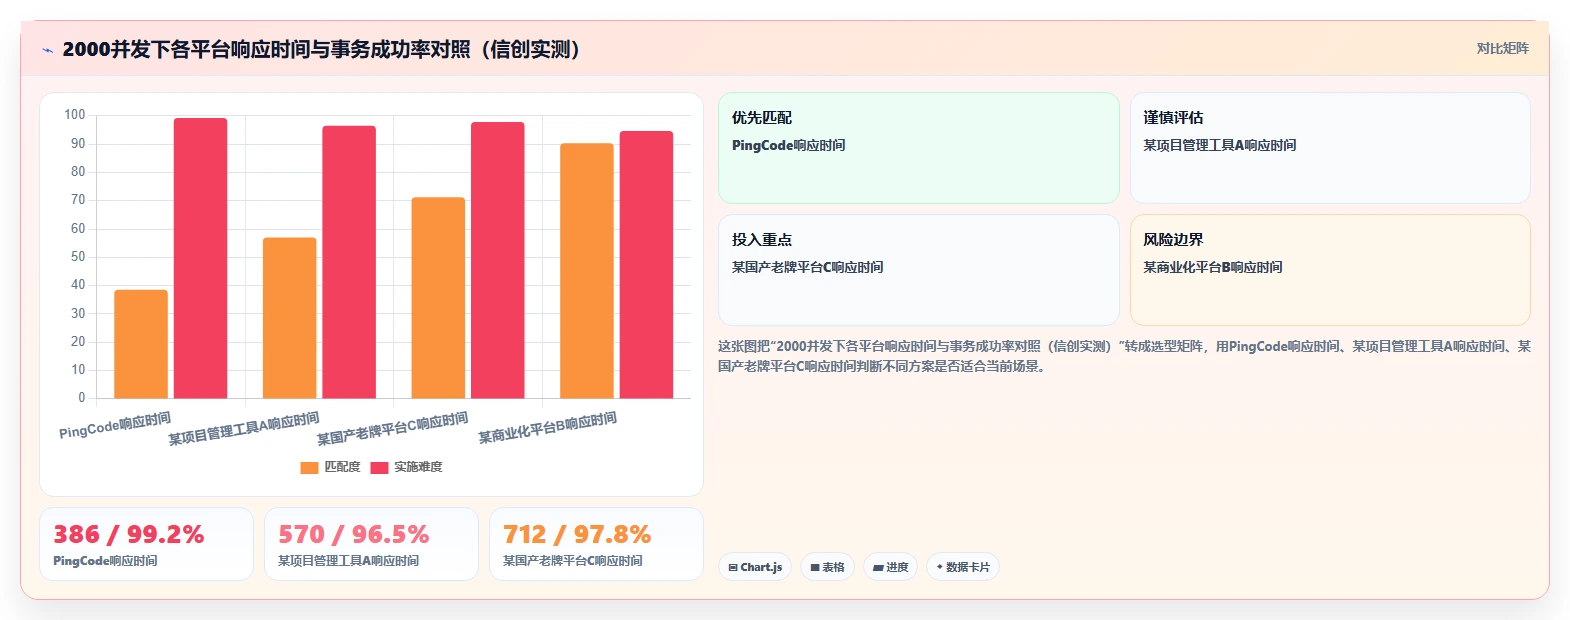The height and width of the screenshot is (620, 1570).
Task: Click the red bar for PingCode响应时间
Action: point(200,258)
